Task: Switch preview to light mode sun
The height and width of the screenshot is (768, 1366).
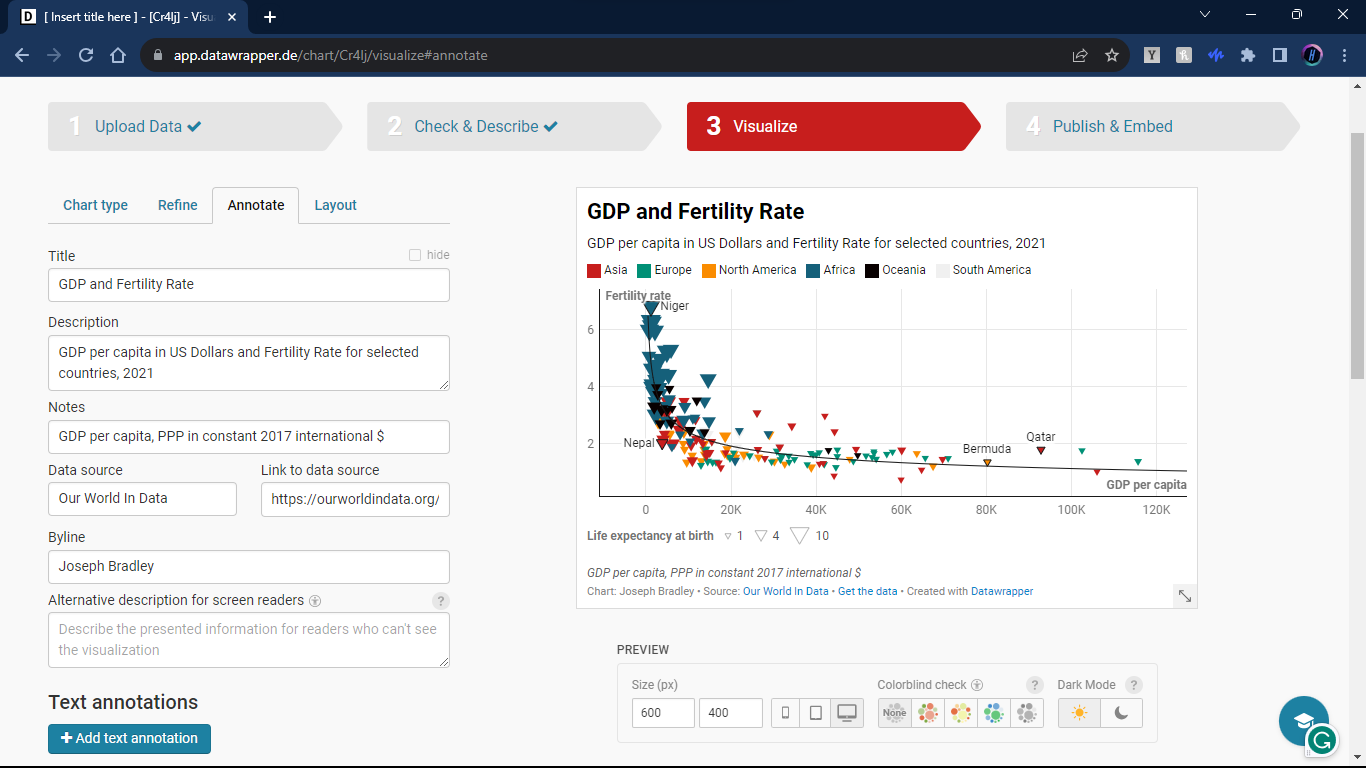Action: coord(1079,713)
